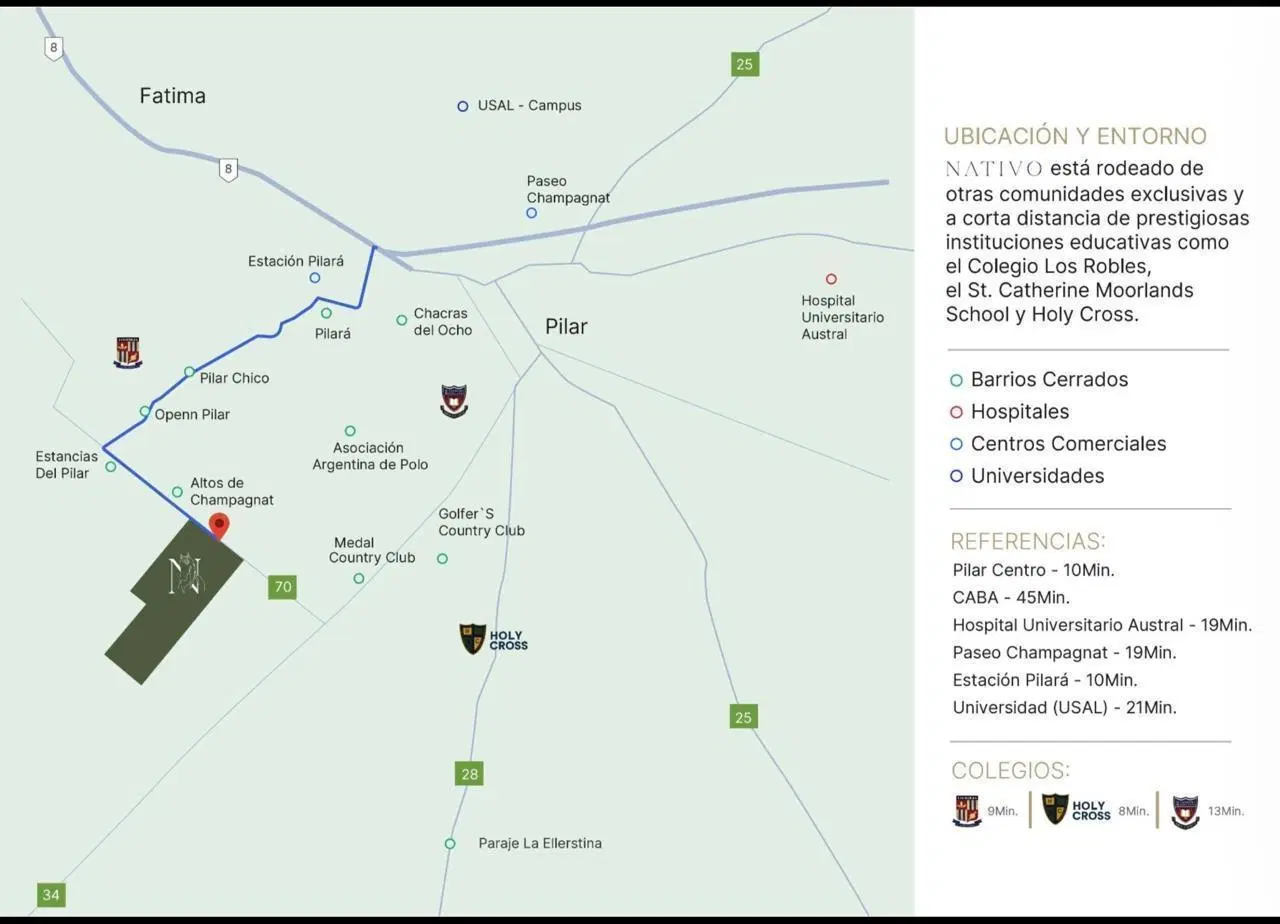Click the Openn Pilar circle marker
This screenshot has height=924, width=1280.
pos(145,411)
